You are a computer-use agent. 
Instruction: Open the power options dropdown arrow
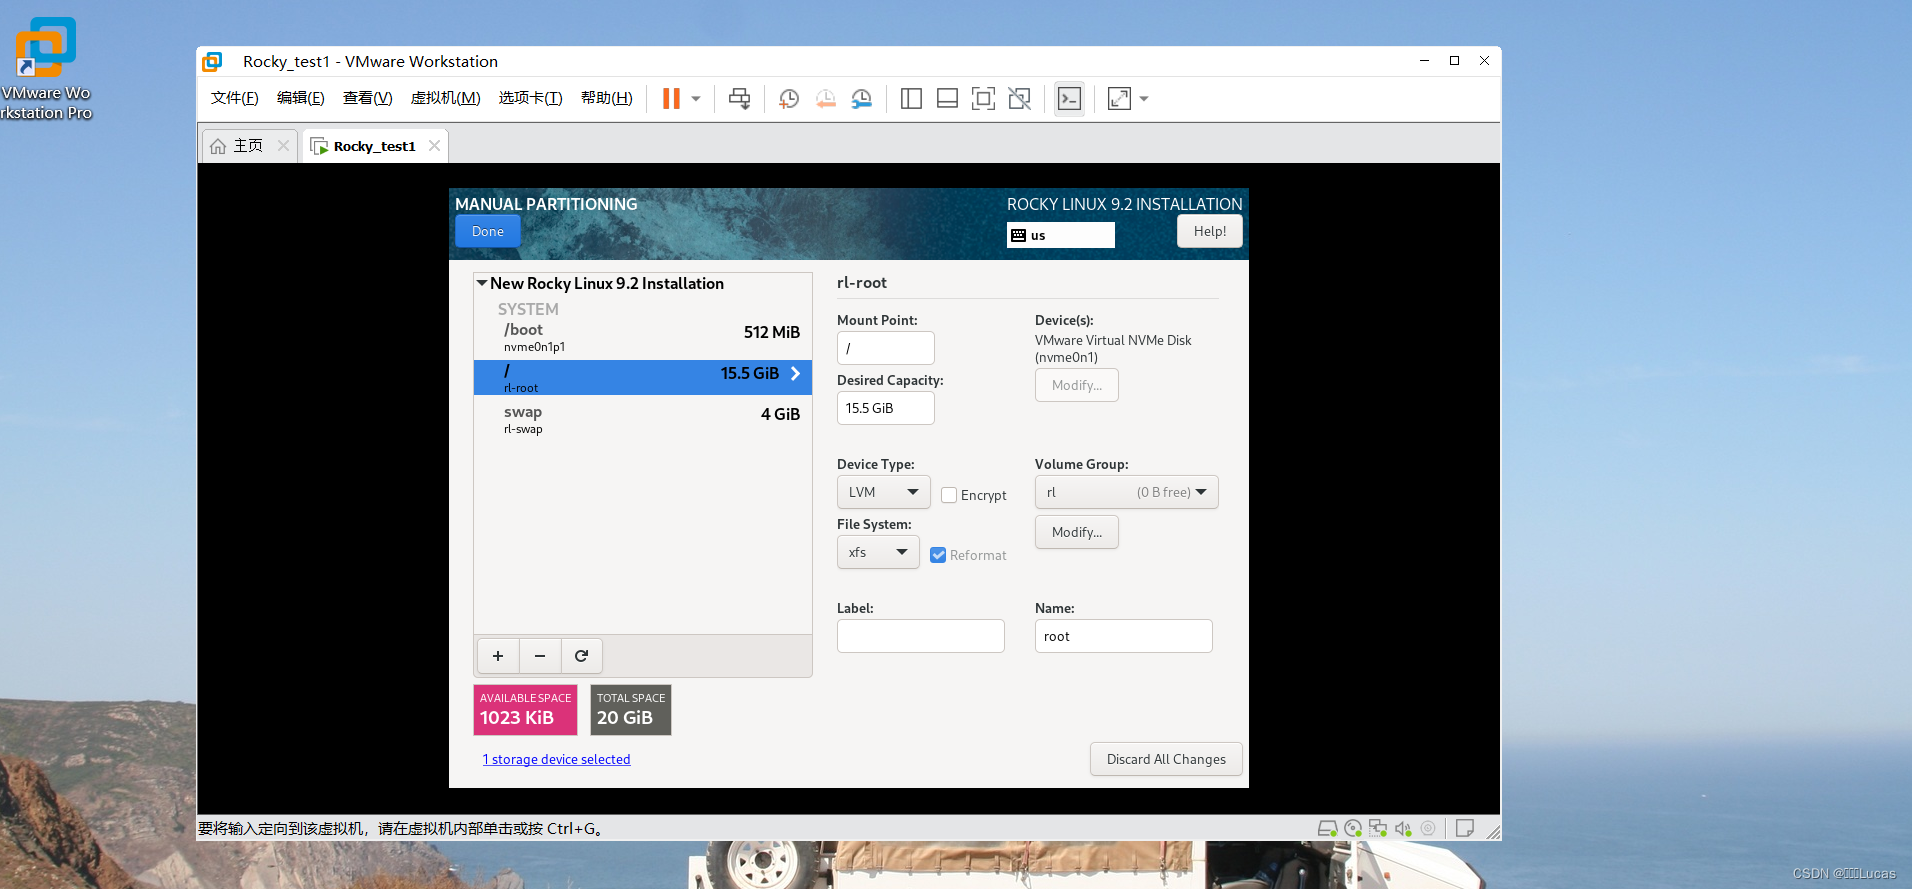pos(696,98)
